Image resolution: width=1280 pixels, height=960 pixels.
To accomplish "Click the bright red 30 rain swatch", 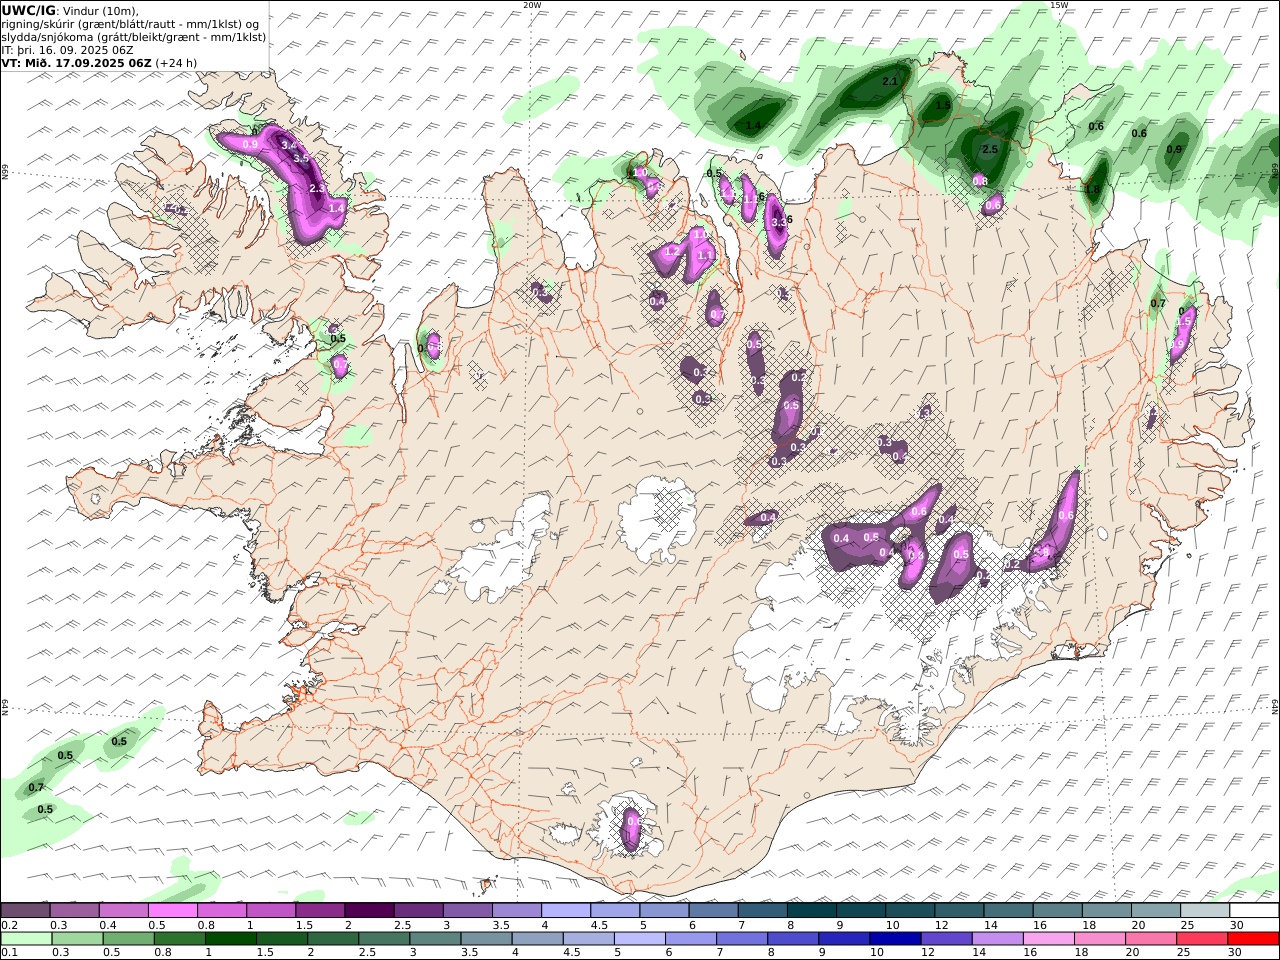I will pos(1254,939).
